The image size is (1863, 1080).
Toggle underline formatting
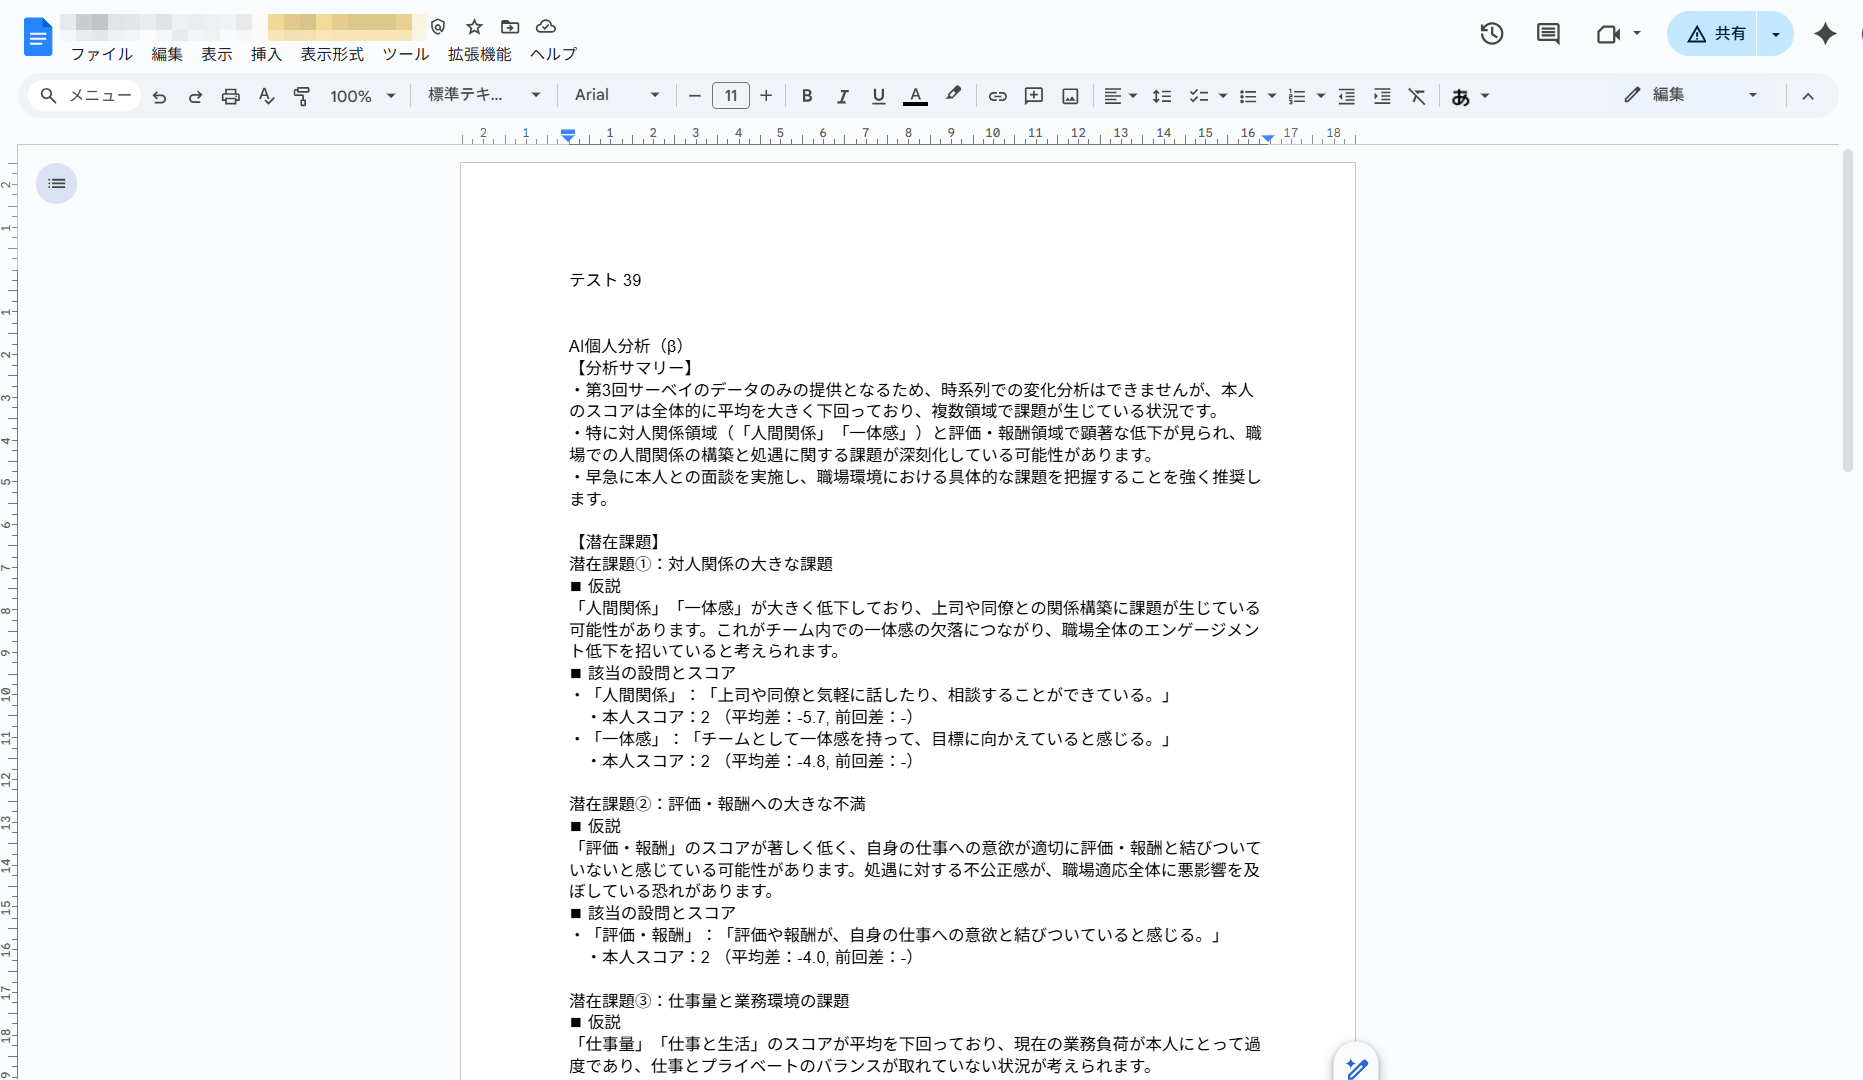point(879,96)
